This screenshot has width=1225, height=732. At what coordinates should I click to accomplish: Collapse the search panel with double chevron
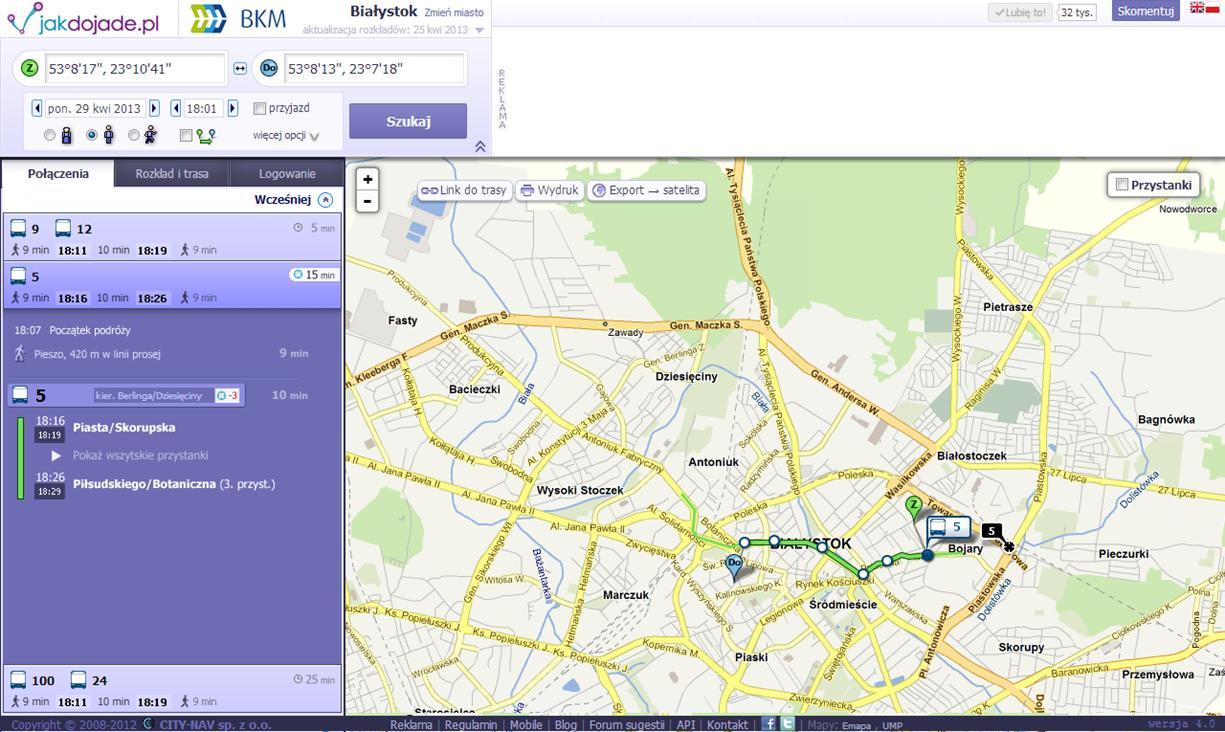click(480, 146)
